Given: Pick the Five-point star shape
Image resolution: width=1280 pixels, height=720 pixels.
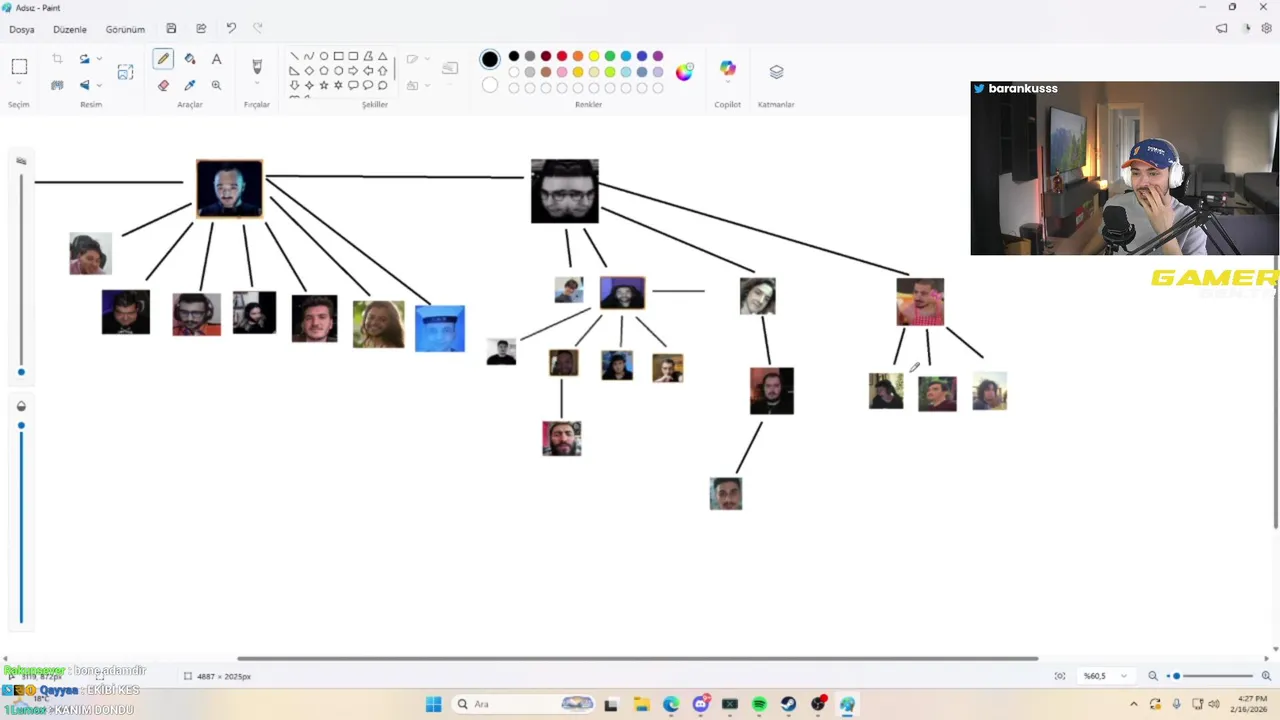Looking at the screenshot, I should pyautogui.click(x=324, y=85).
